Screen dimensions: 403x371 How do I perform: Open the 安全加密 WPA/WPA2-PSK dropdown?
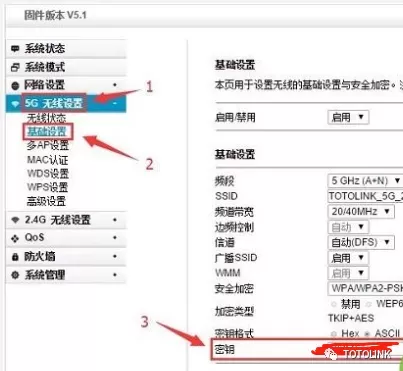pos(365,288)
